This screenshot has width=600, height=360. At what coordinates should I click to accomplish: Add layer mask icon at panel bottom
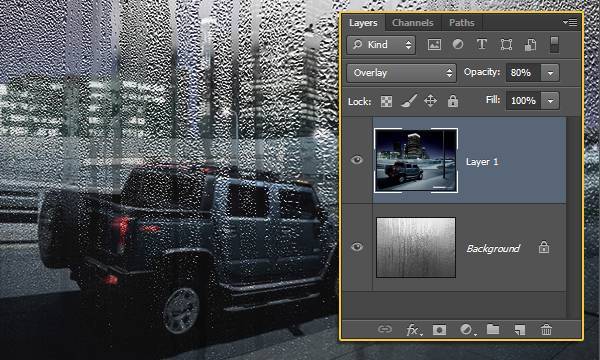pos(439,329)
